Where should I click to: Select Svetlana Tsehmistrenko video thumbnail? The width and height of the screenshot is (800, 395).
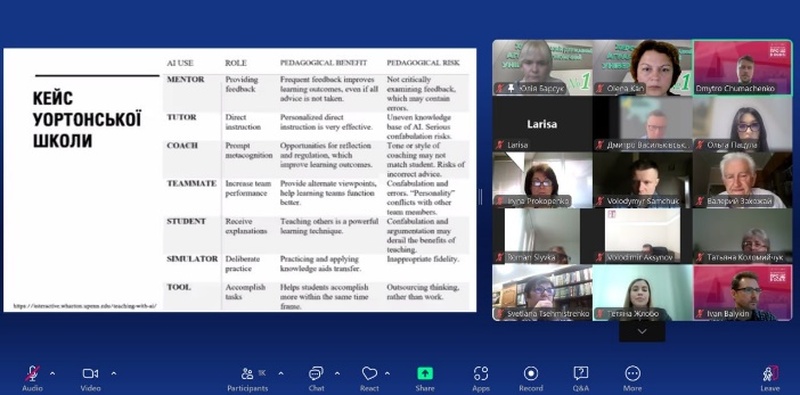(542, 292)
